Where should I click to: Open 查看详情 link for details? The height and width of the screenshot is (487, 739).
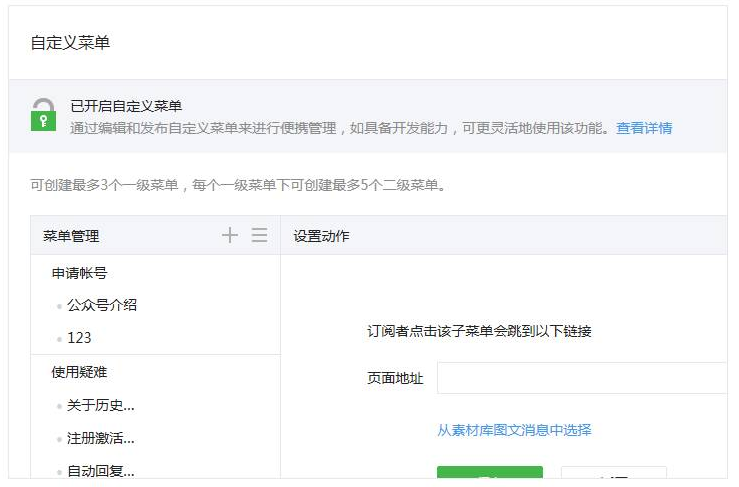[x=644, y=128]
